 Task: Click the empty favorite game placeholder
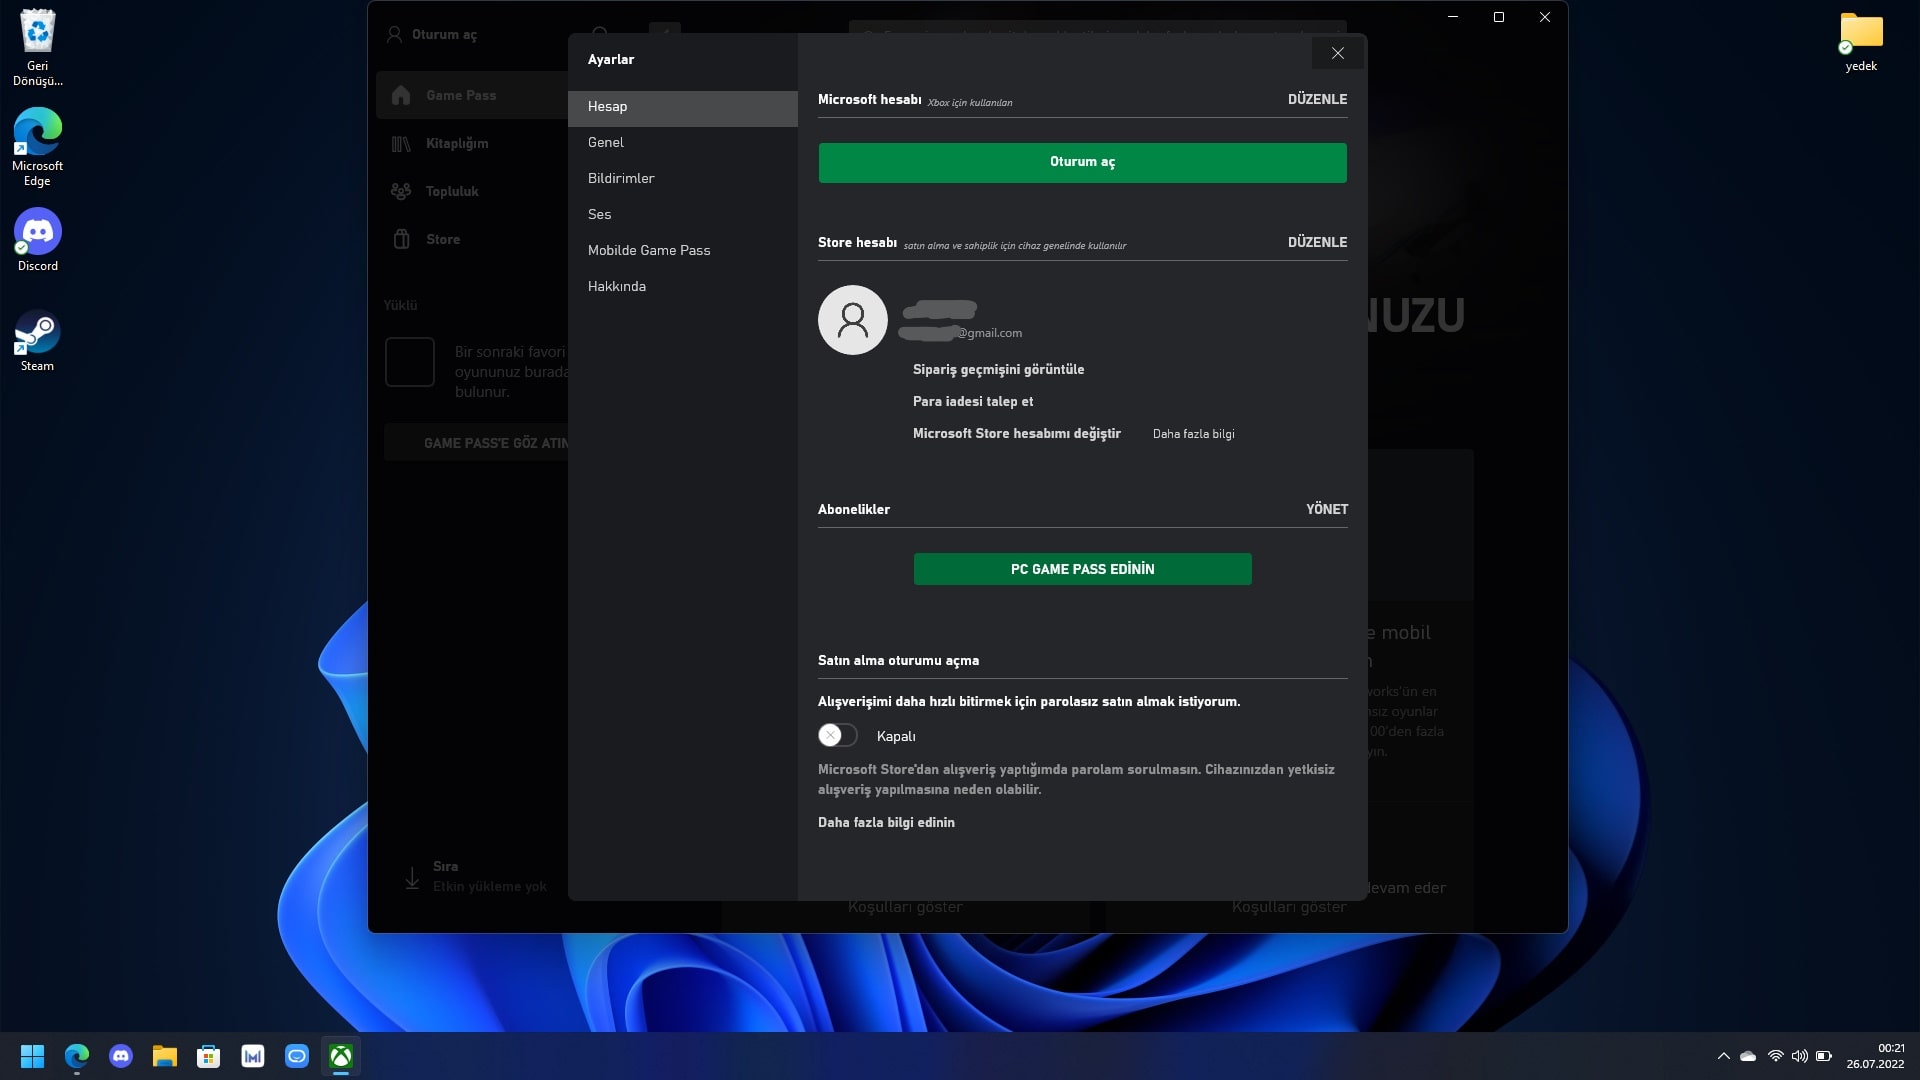point(410,362)
